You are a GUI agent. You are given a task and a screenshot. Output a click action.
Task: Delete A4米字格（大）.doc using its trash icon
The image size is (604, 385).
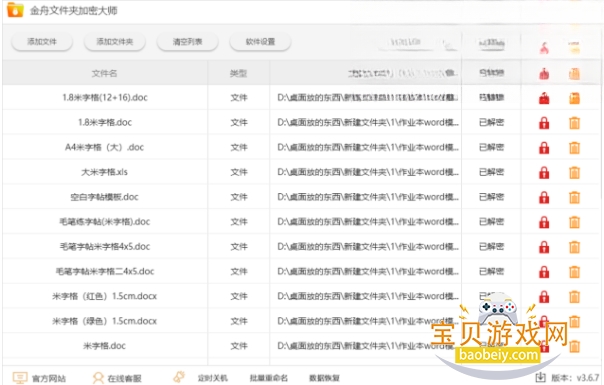tap(574, 148)
